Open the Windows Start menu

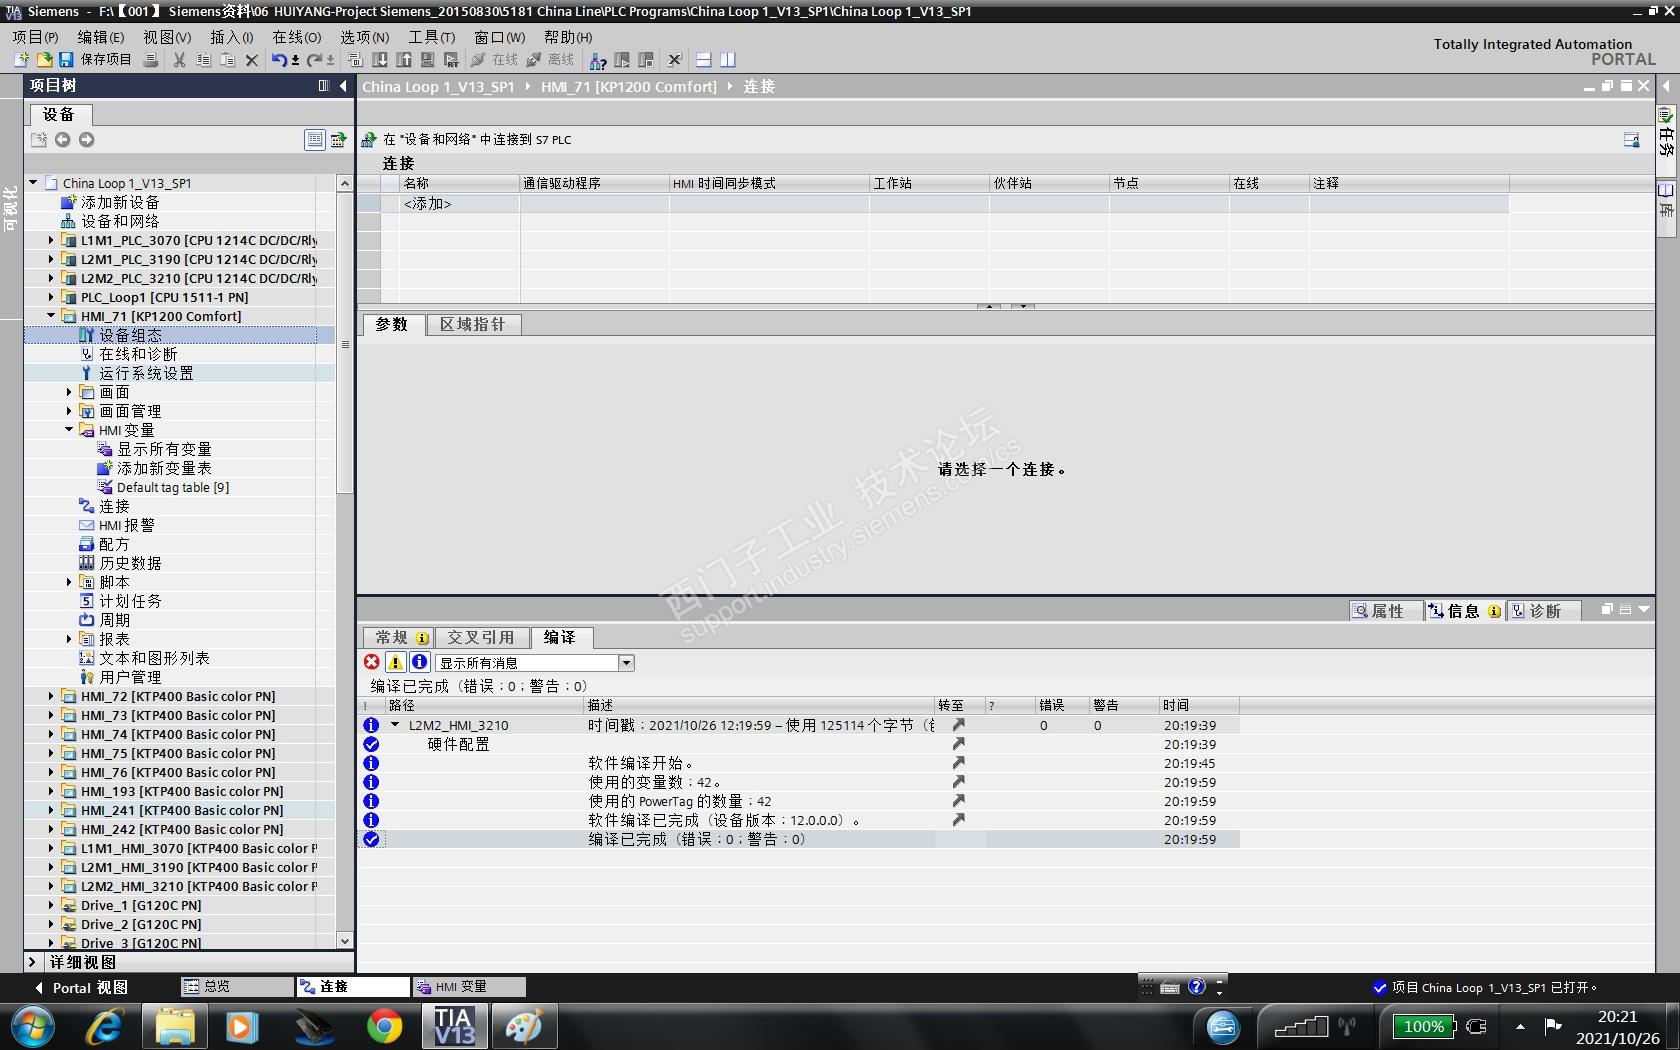(33, 1027)
